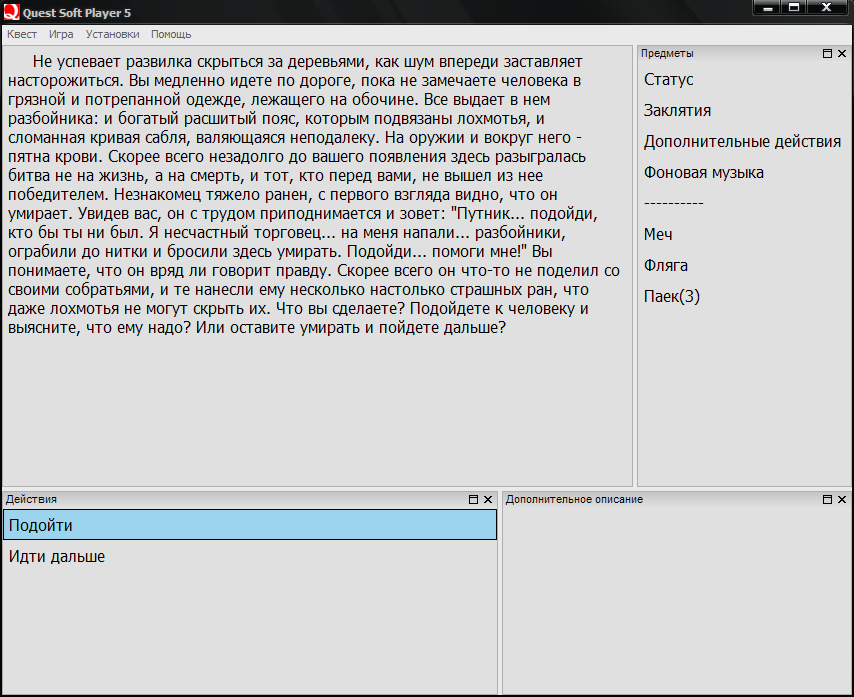Undock the Предметы panel with float icon
This screenshot has width=854, height=697.
point(827,53)
